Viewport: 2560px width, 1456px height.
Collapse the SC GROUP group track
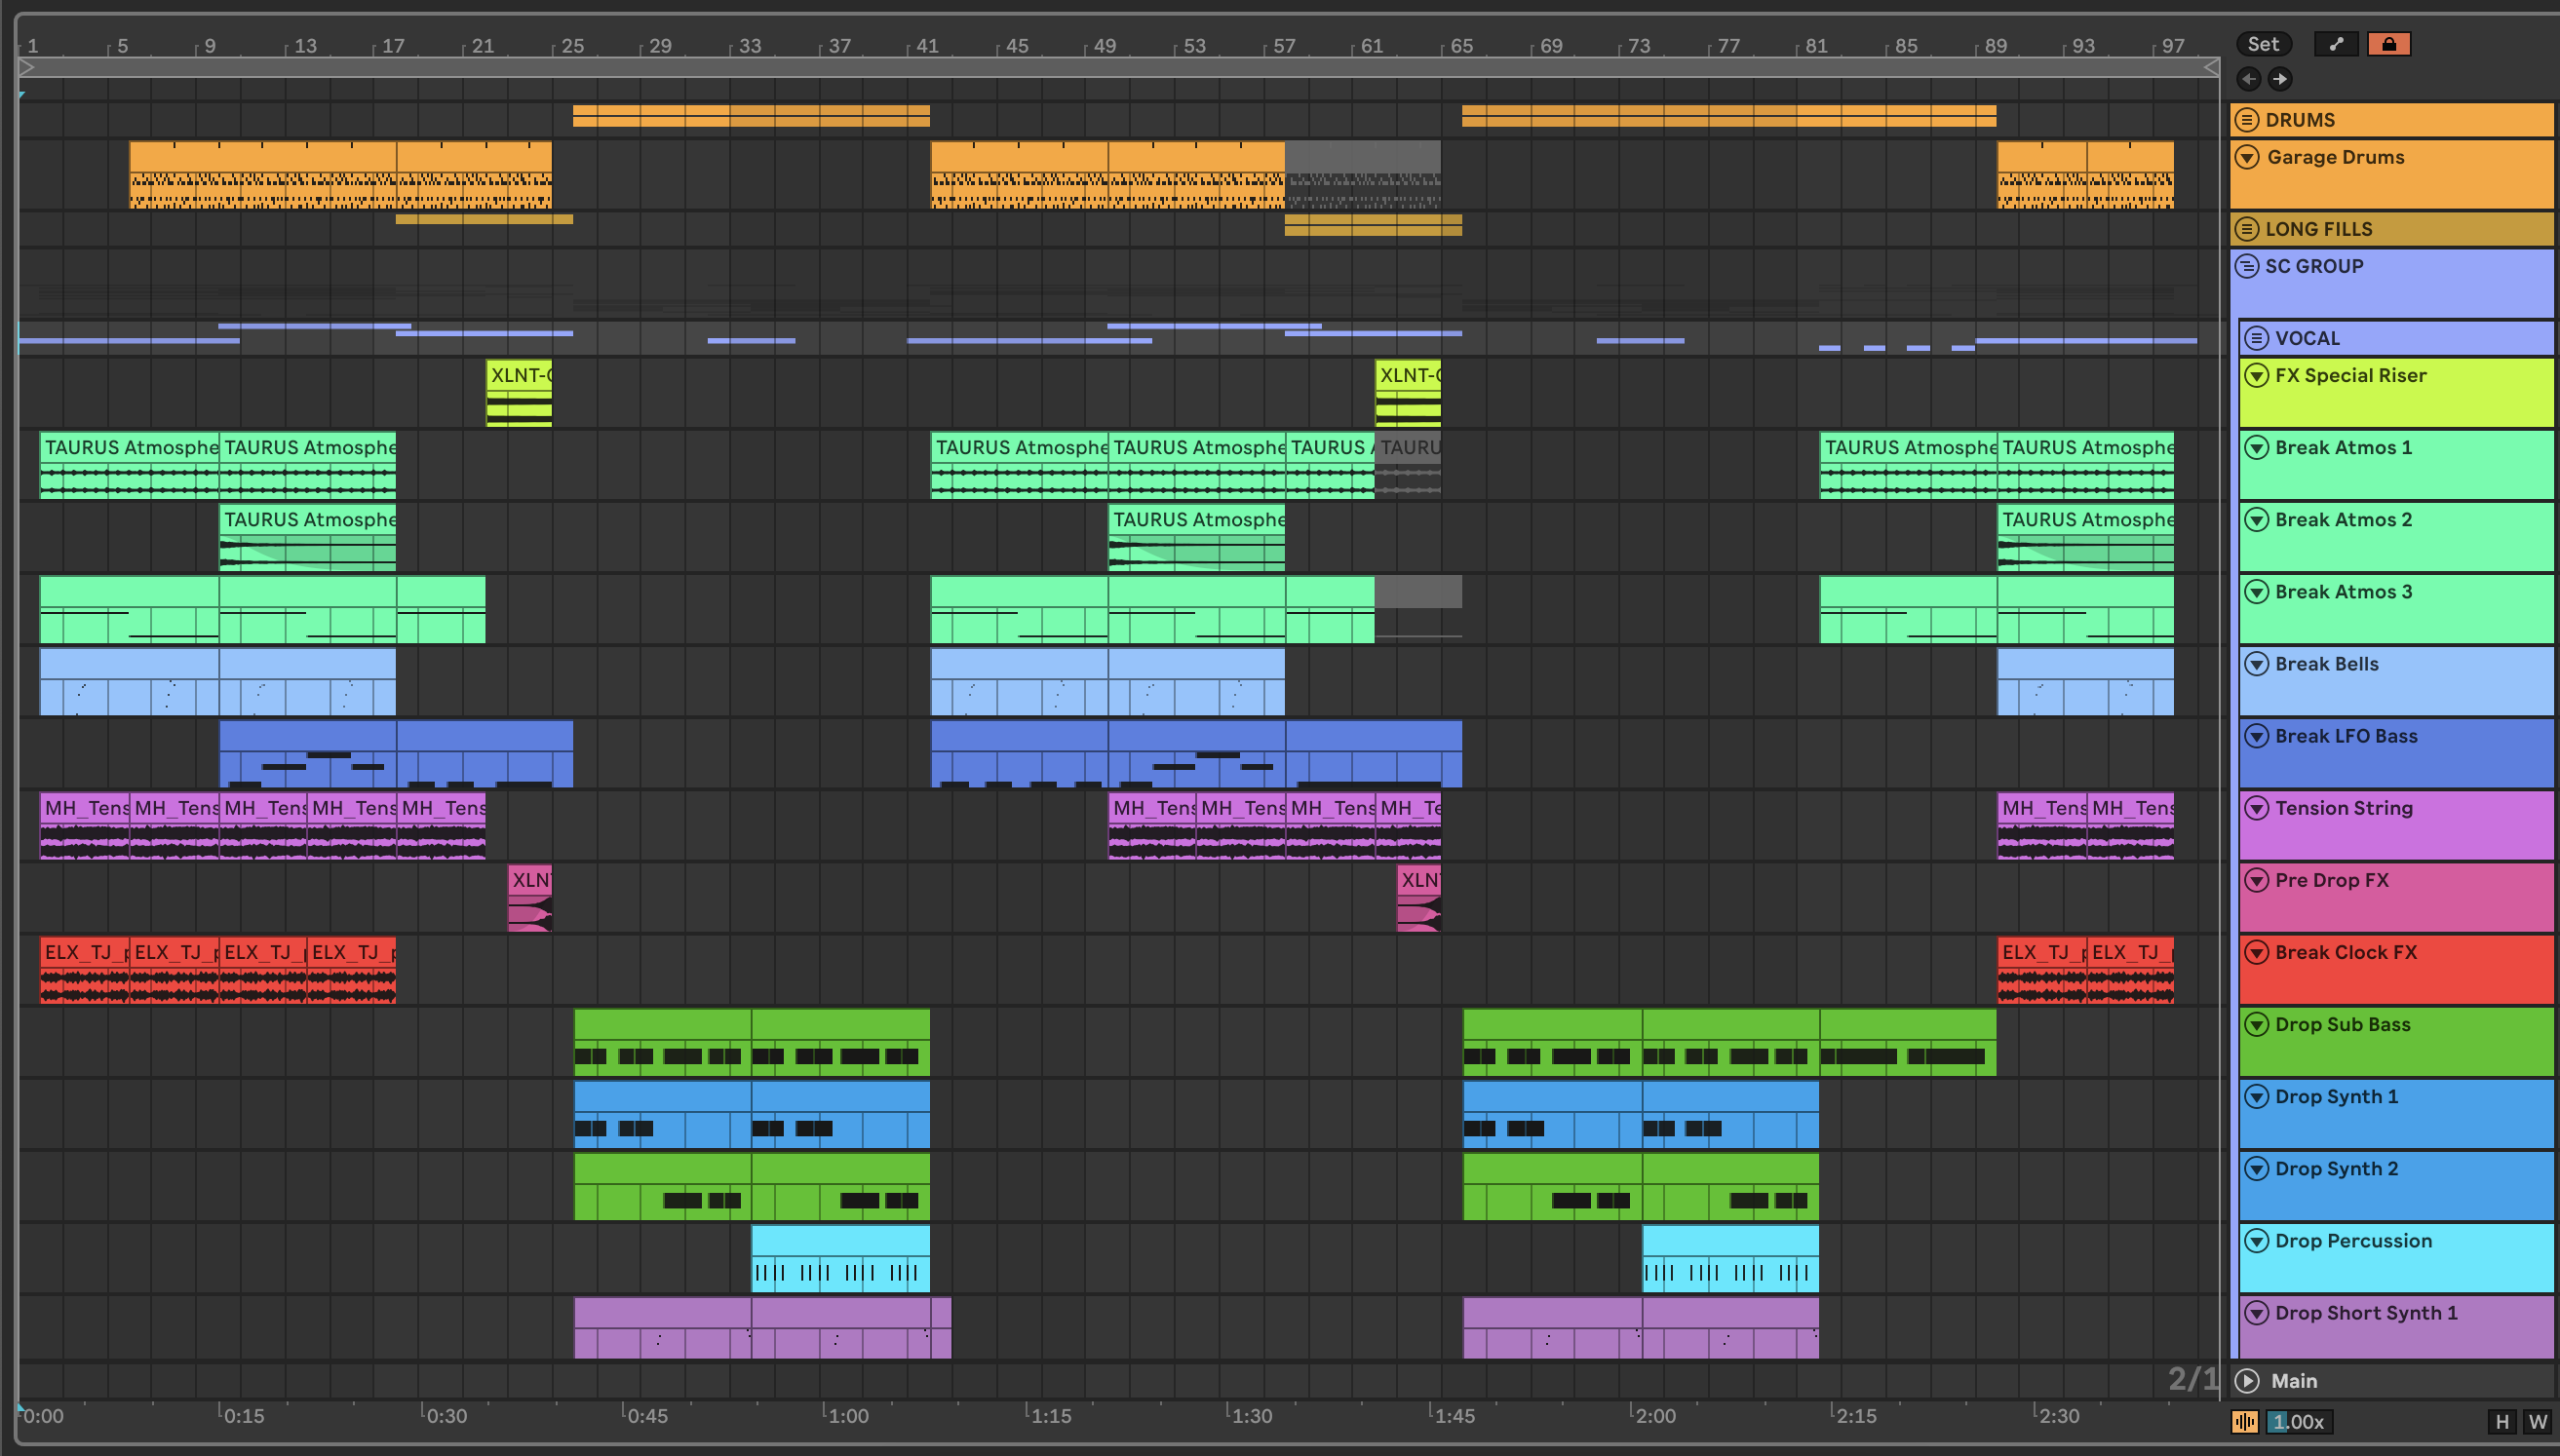[x=2247, y=266]
